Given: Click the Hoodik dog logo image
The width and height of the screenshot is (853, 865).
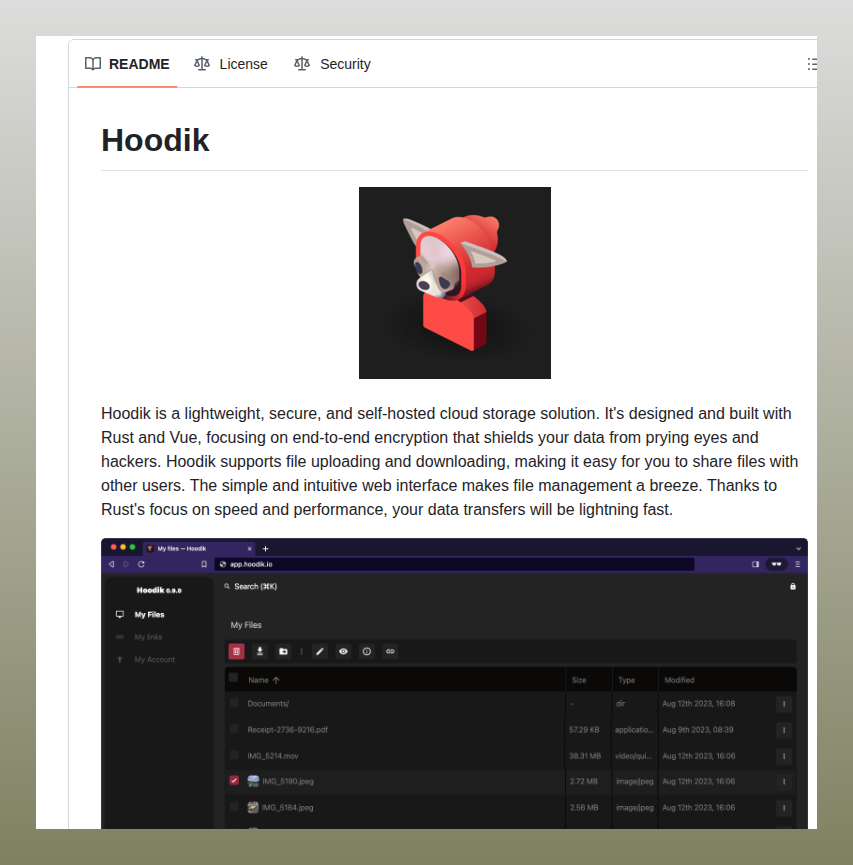Looking at the screenshot, I should point(455,283).
